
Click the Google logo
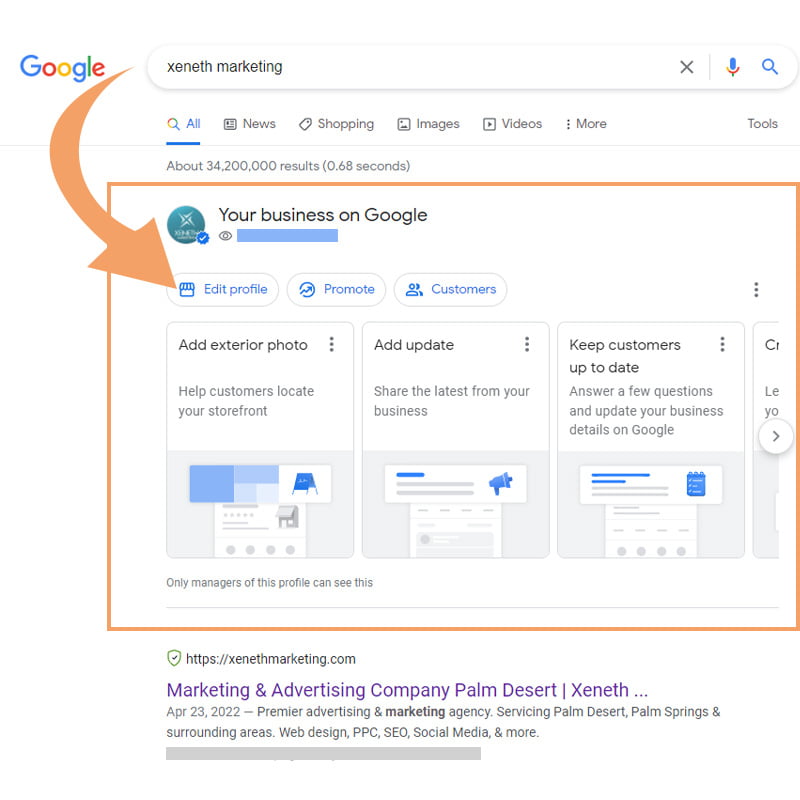[62, 67]
